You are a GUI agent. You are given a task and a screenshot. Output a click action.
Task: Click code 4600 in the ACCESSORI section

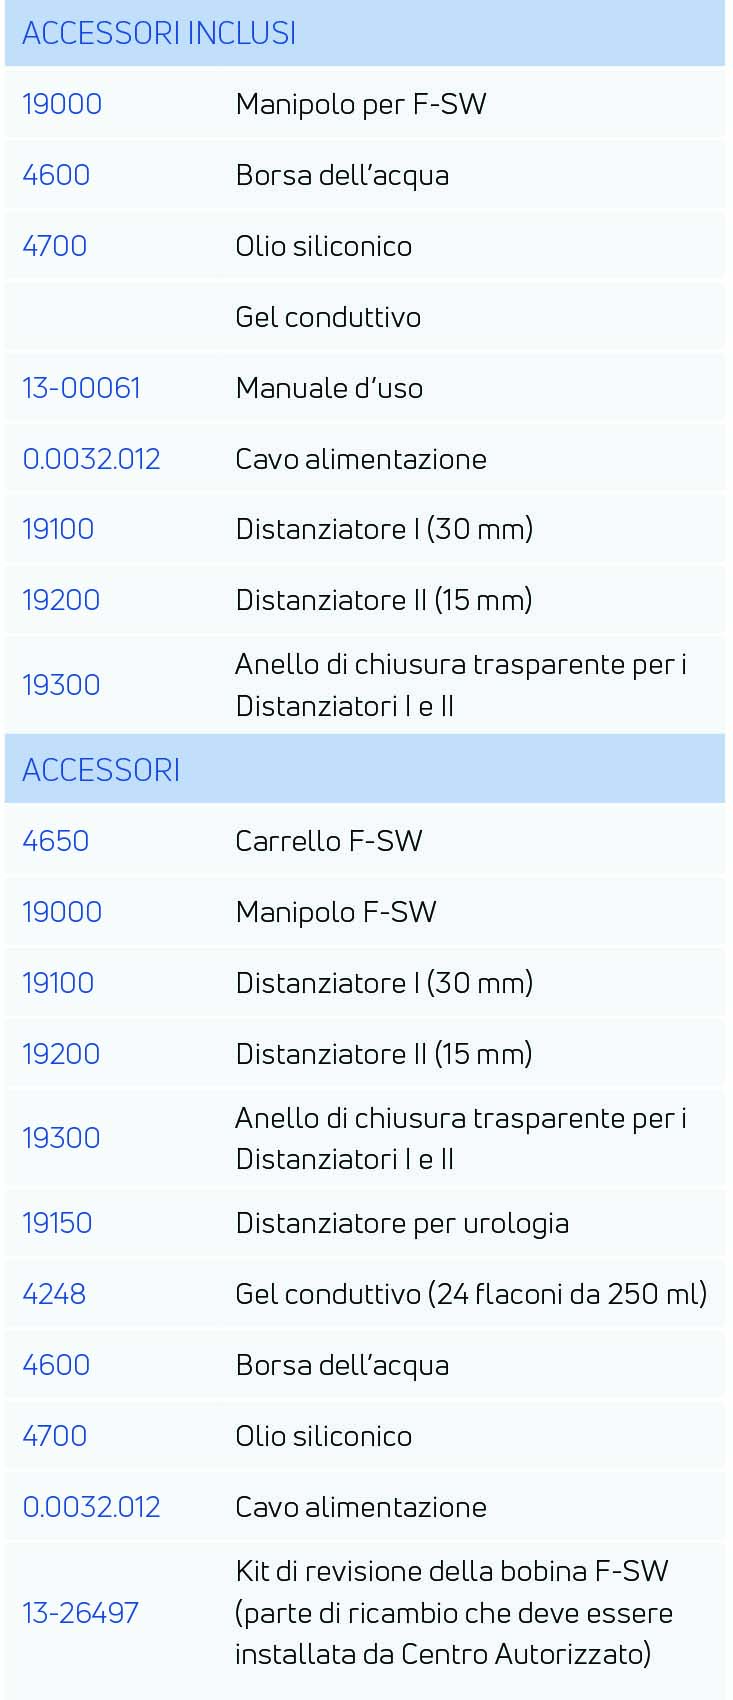coord(56,1364)
